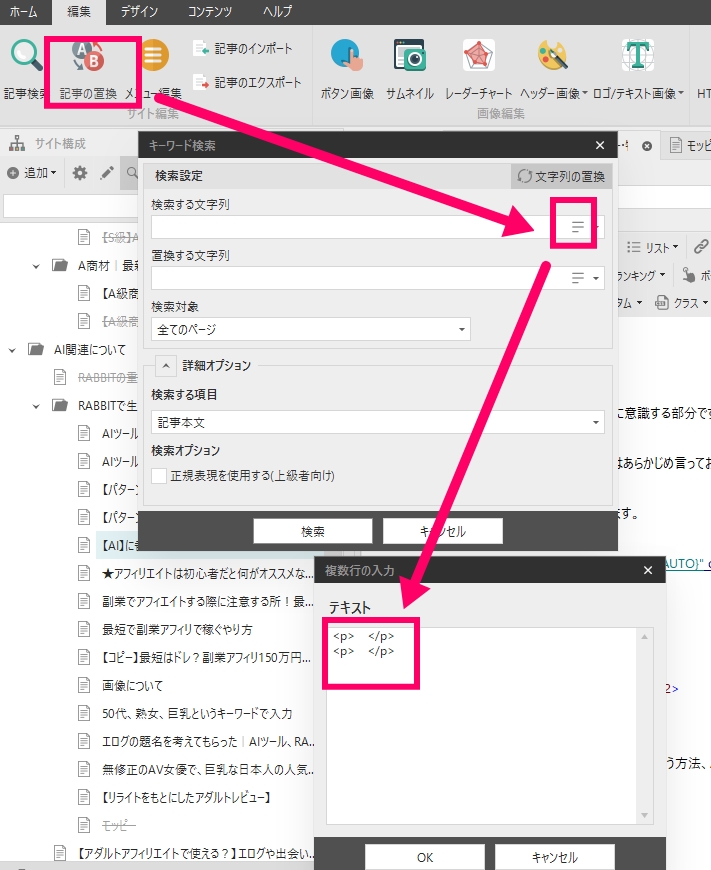
Task: Open the 検索する項目 記事本文 dropdown
Action: click(x=377, y=423)
